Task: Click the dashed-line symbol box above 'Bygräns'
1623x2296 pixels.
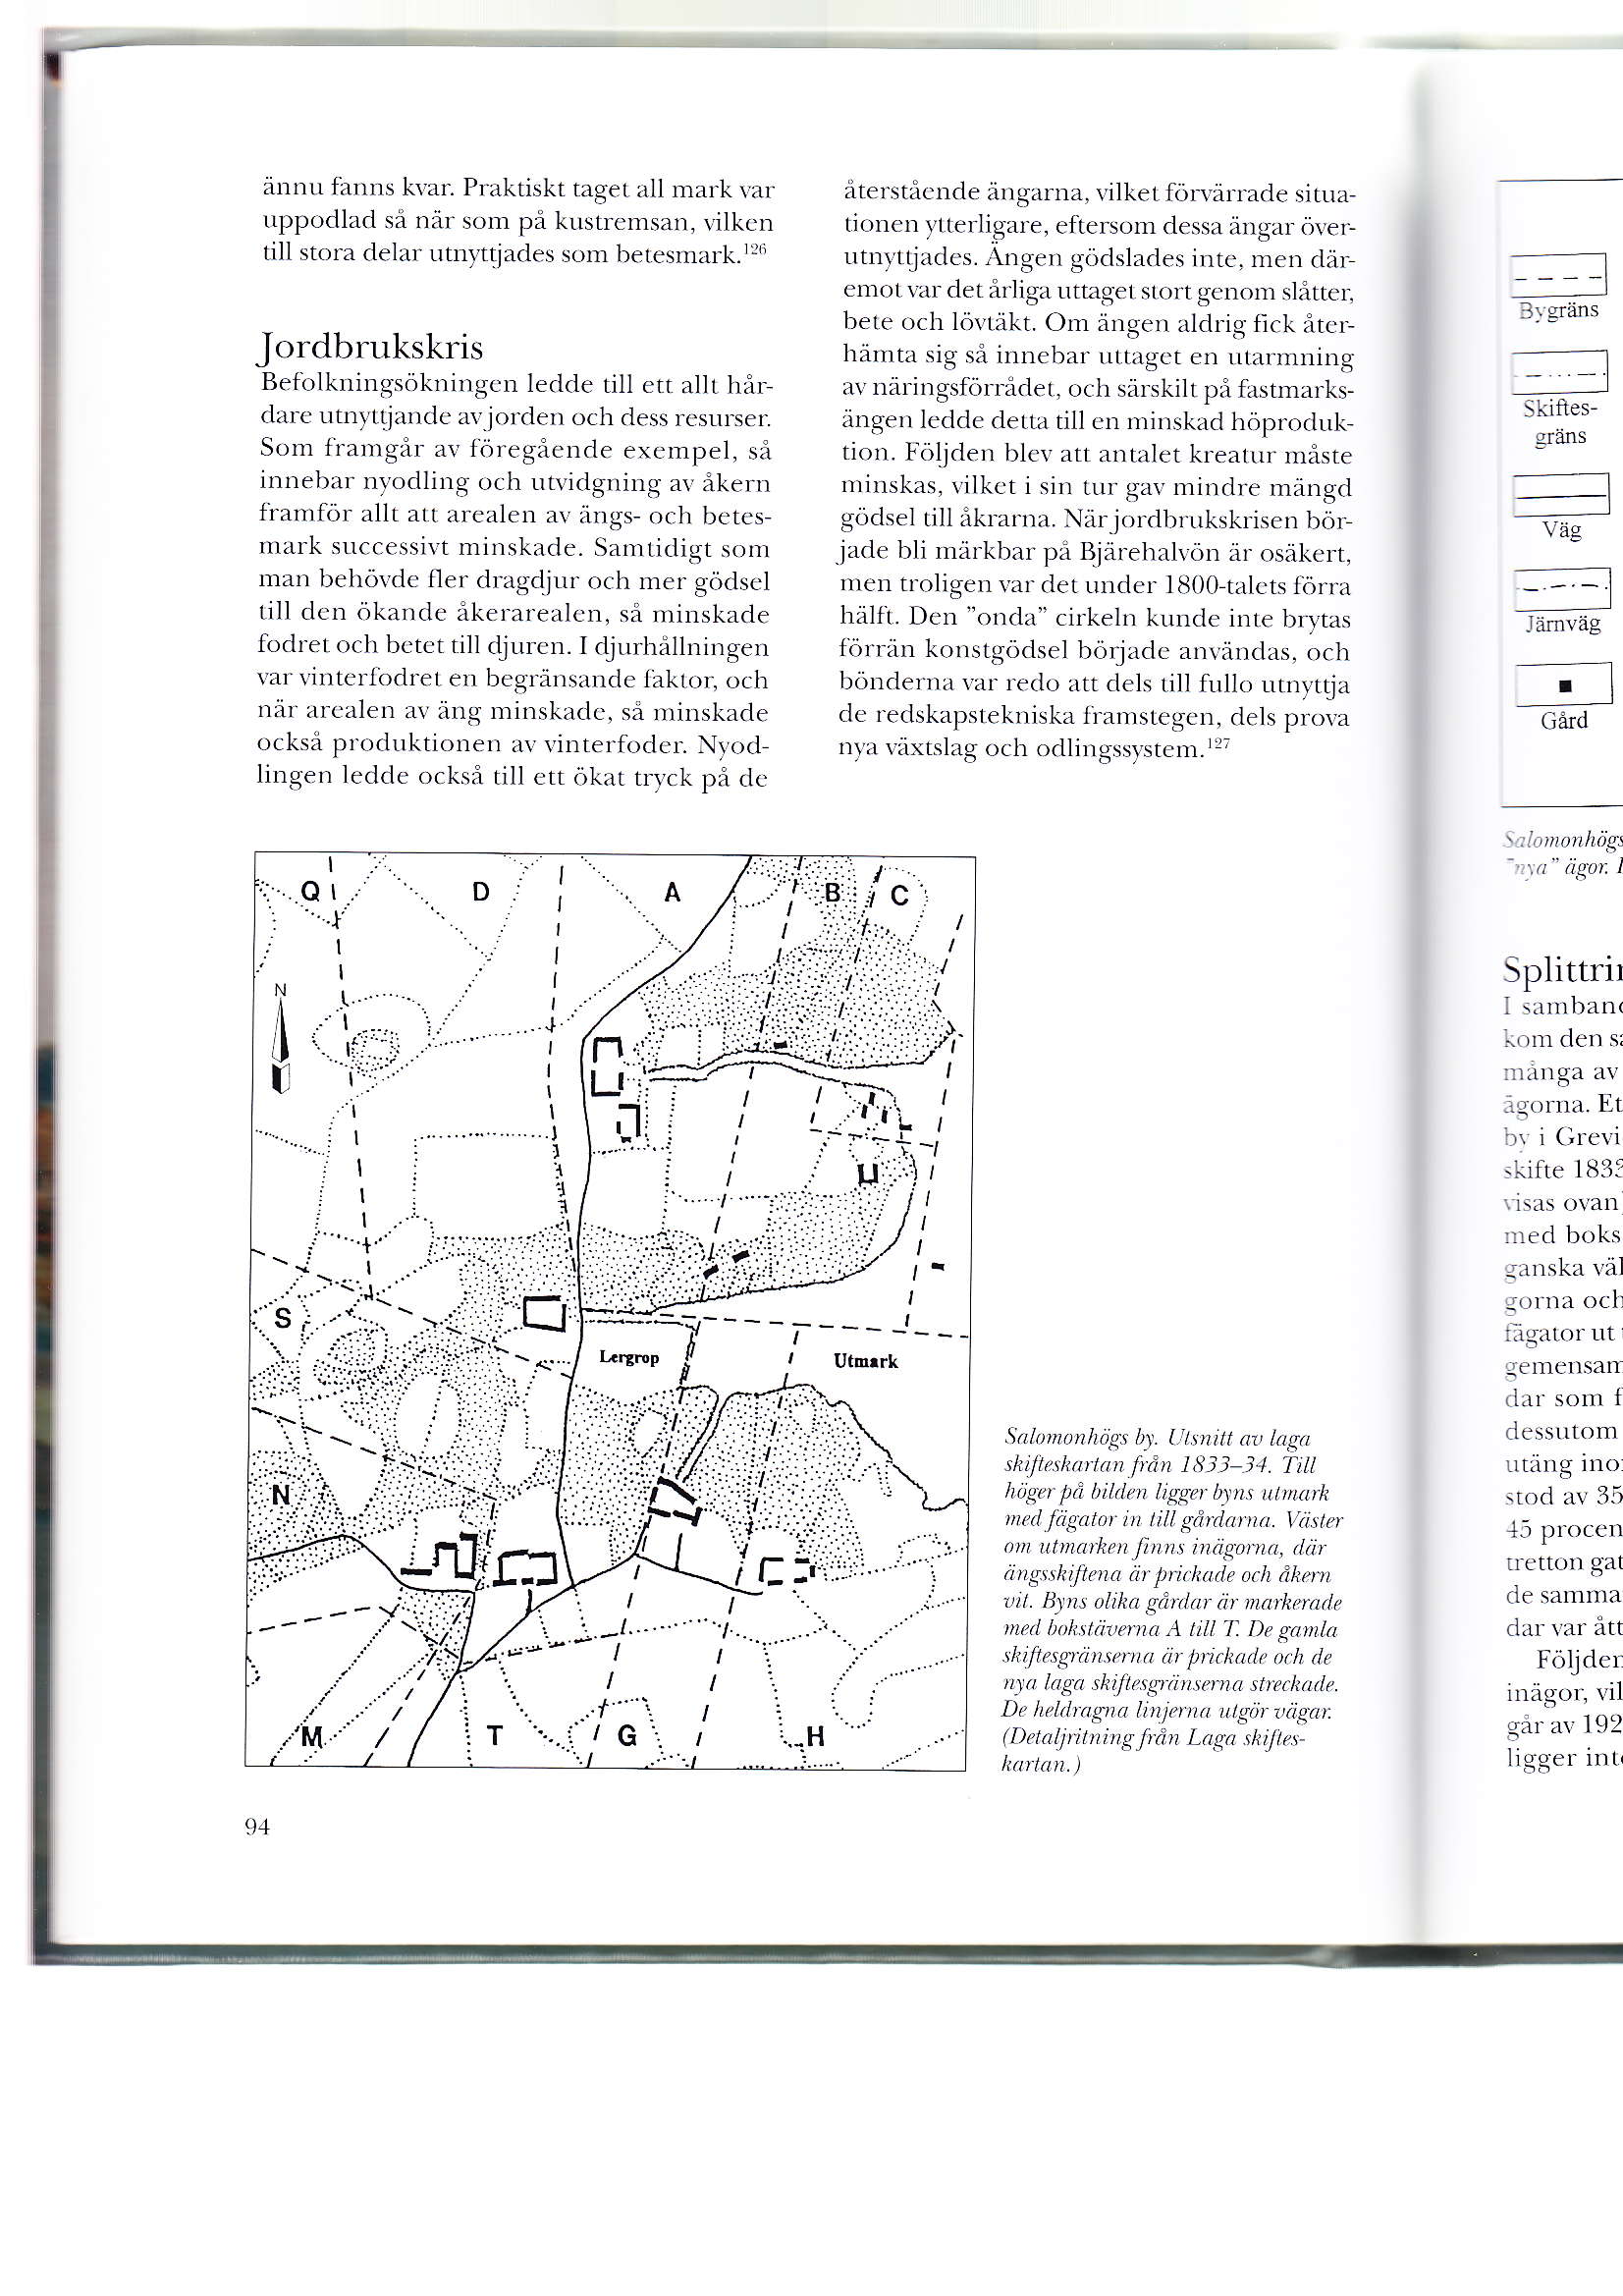Action: (x=1558, y=275)
